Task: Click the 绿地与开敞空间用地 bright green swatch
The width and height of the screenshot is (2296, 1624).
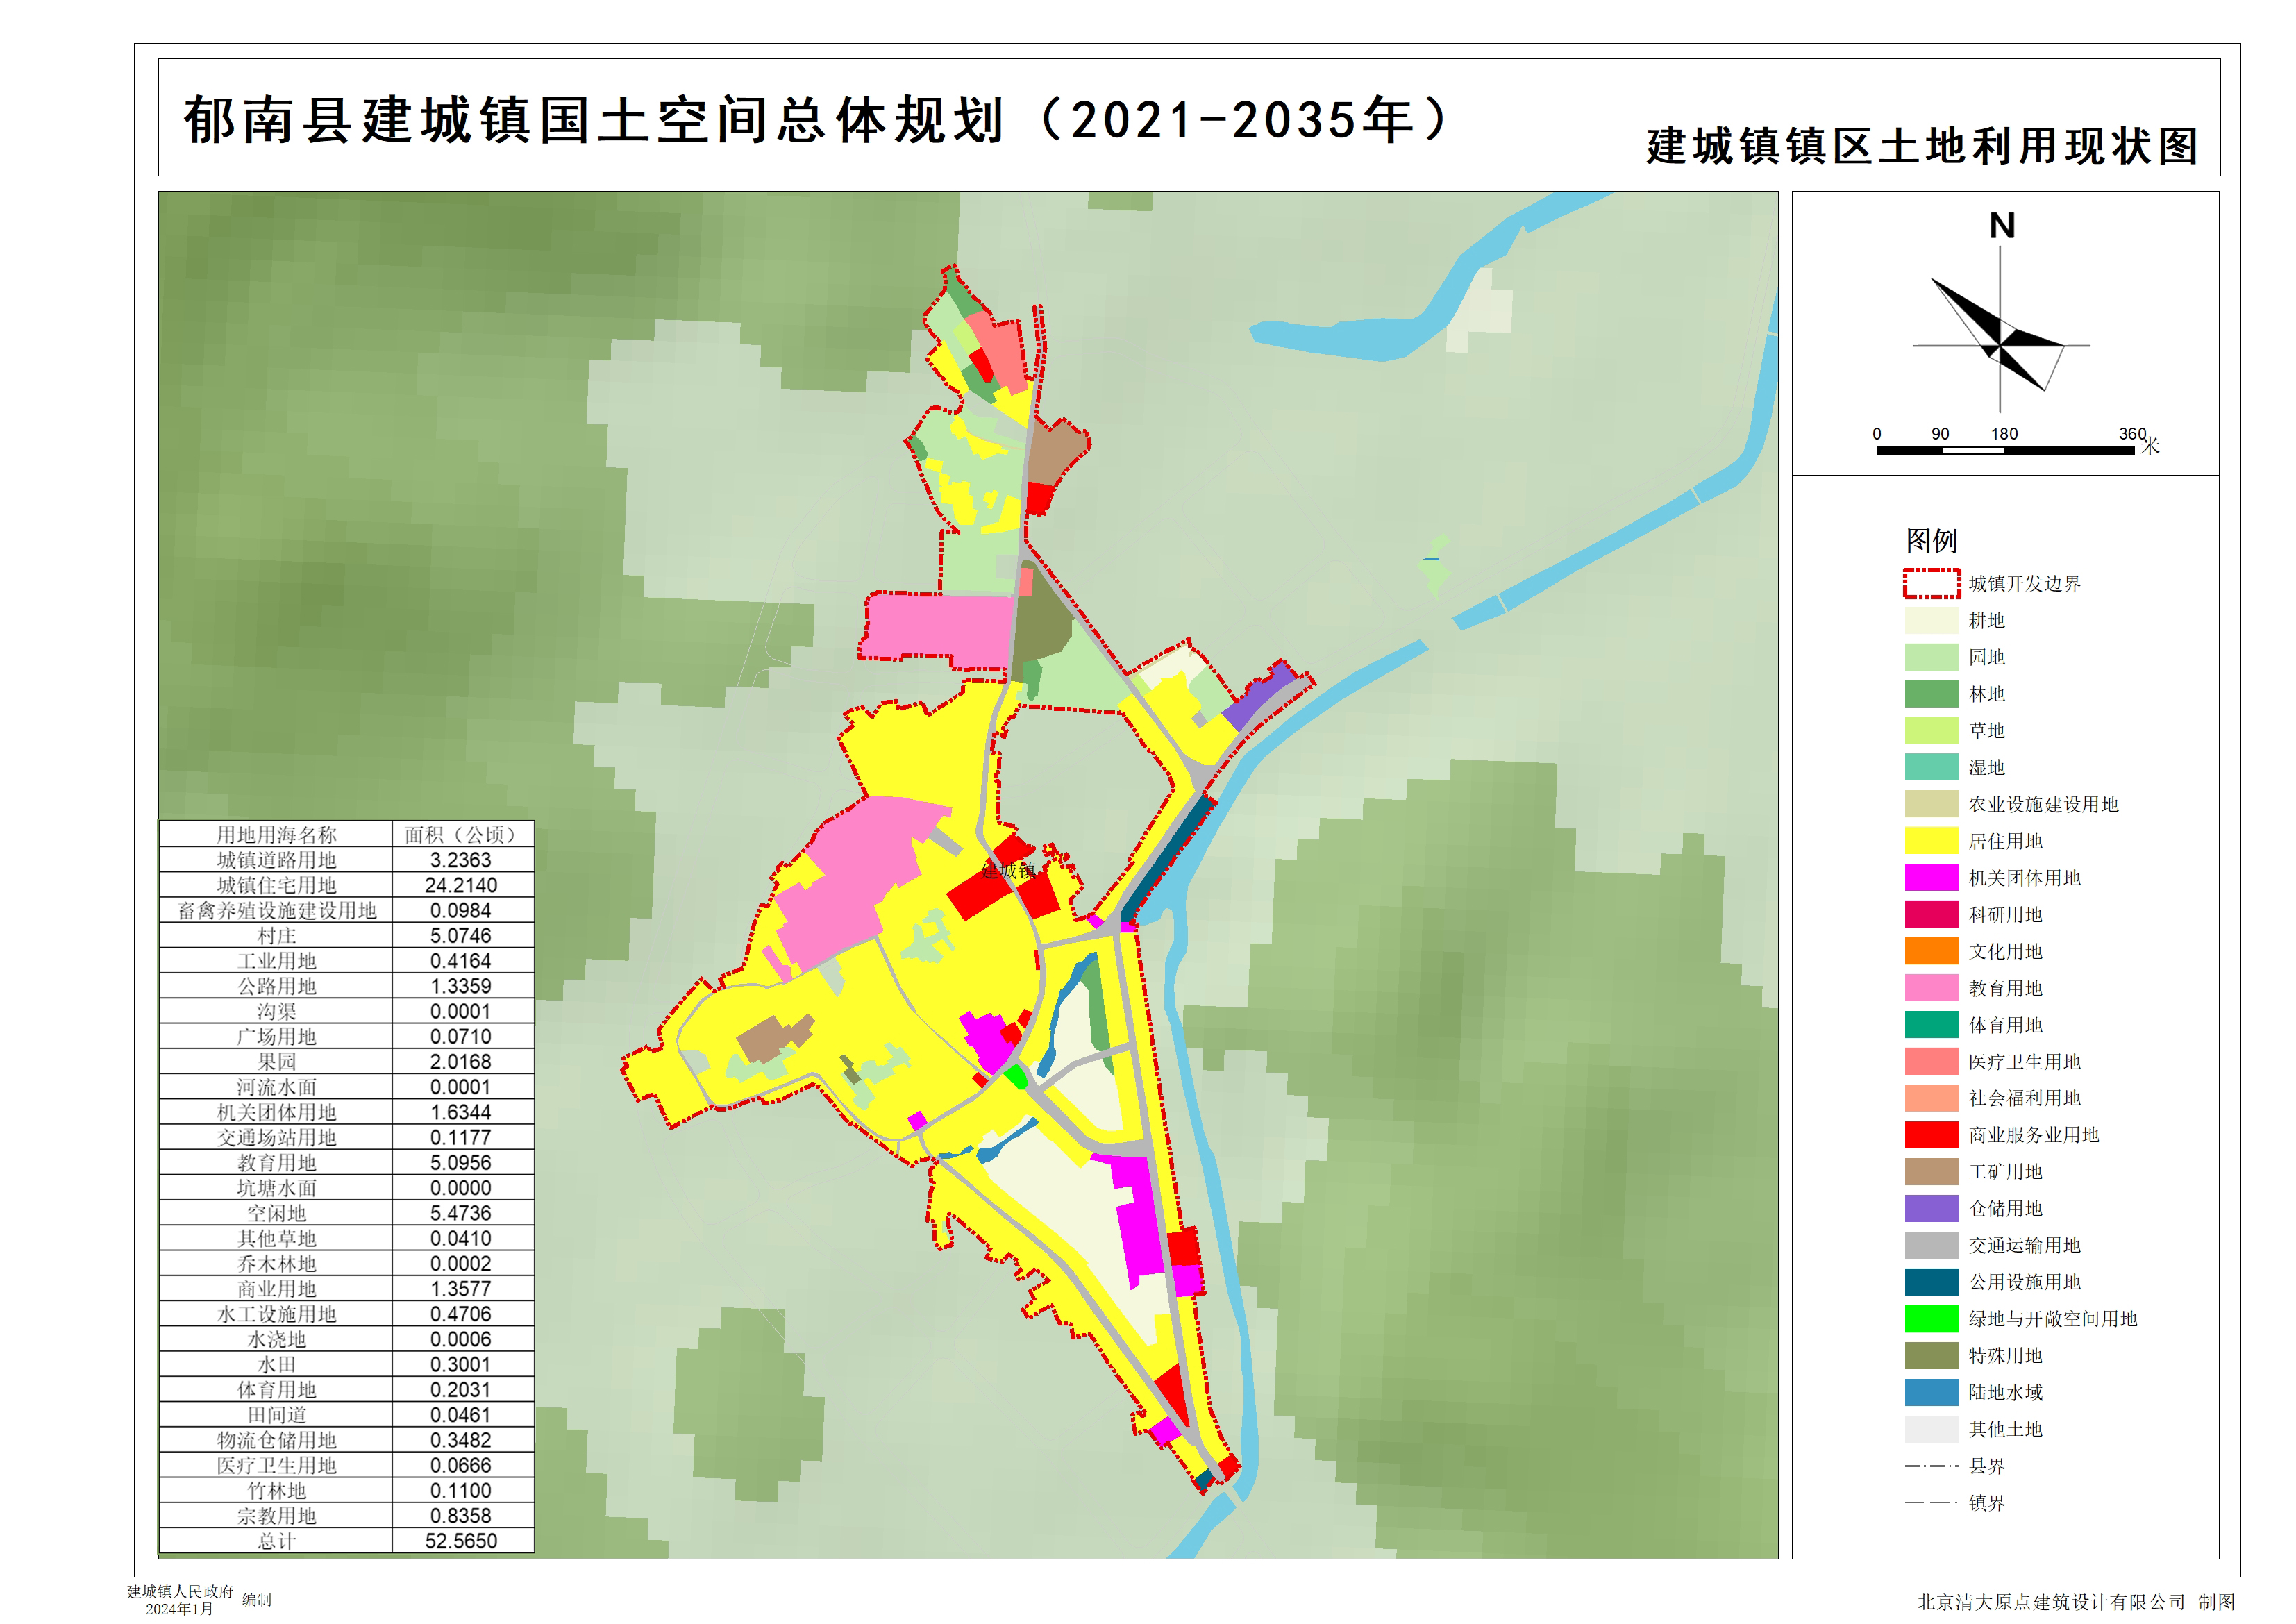Action: pos(1931,1319)
